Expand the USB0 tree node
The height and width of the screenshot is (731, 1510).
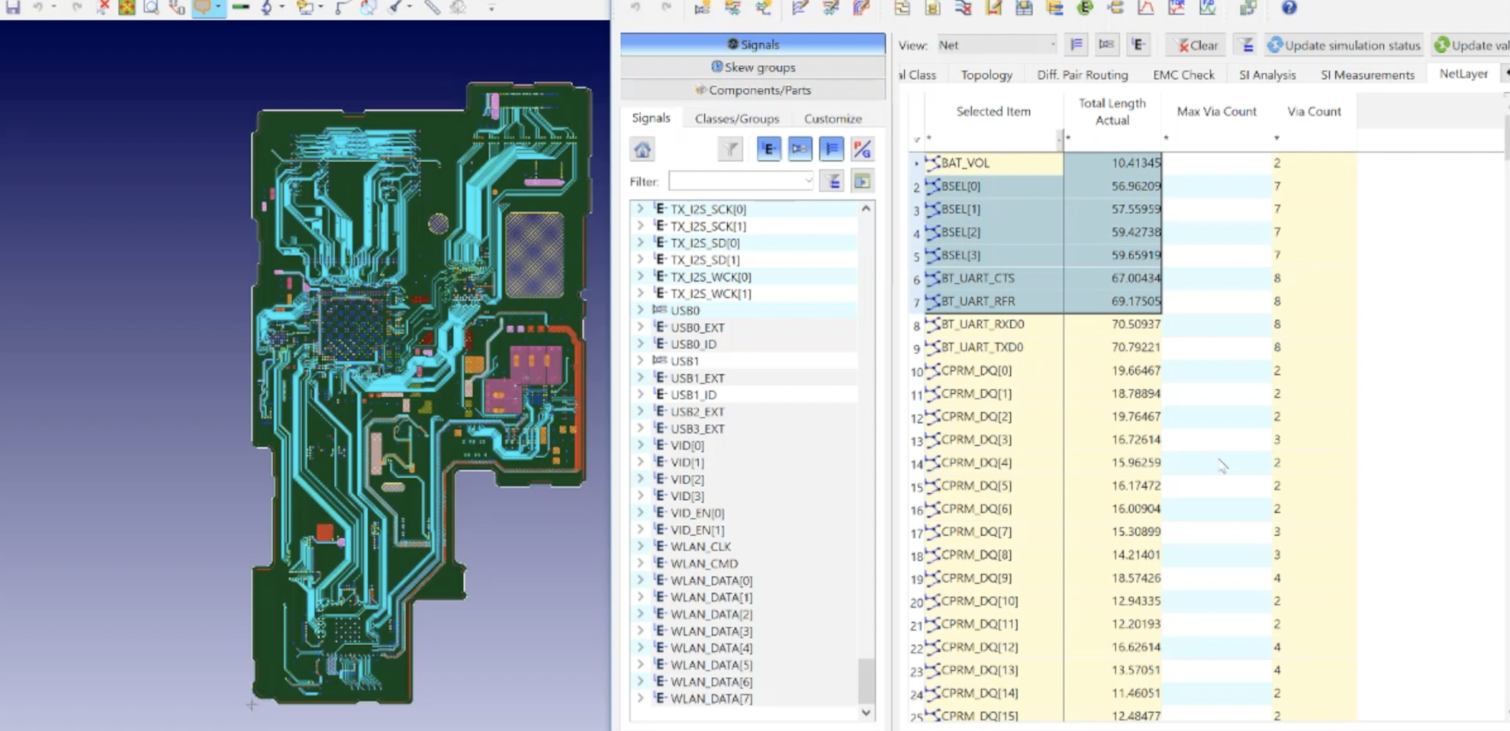(640, 310)
